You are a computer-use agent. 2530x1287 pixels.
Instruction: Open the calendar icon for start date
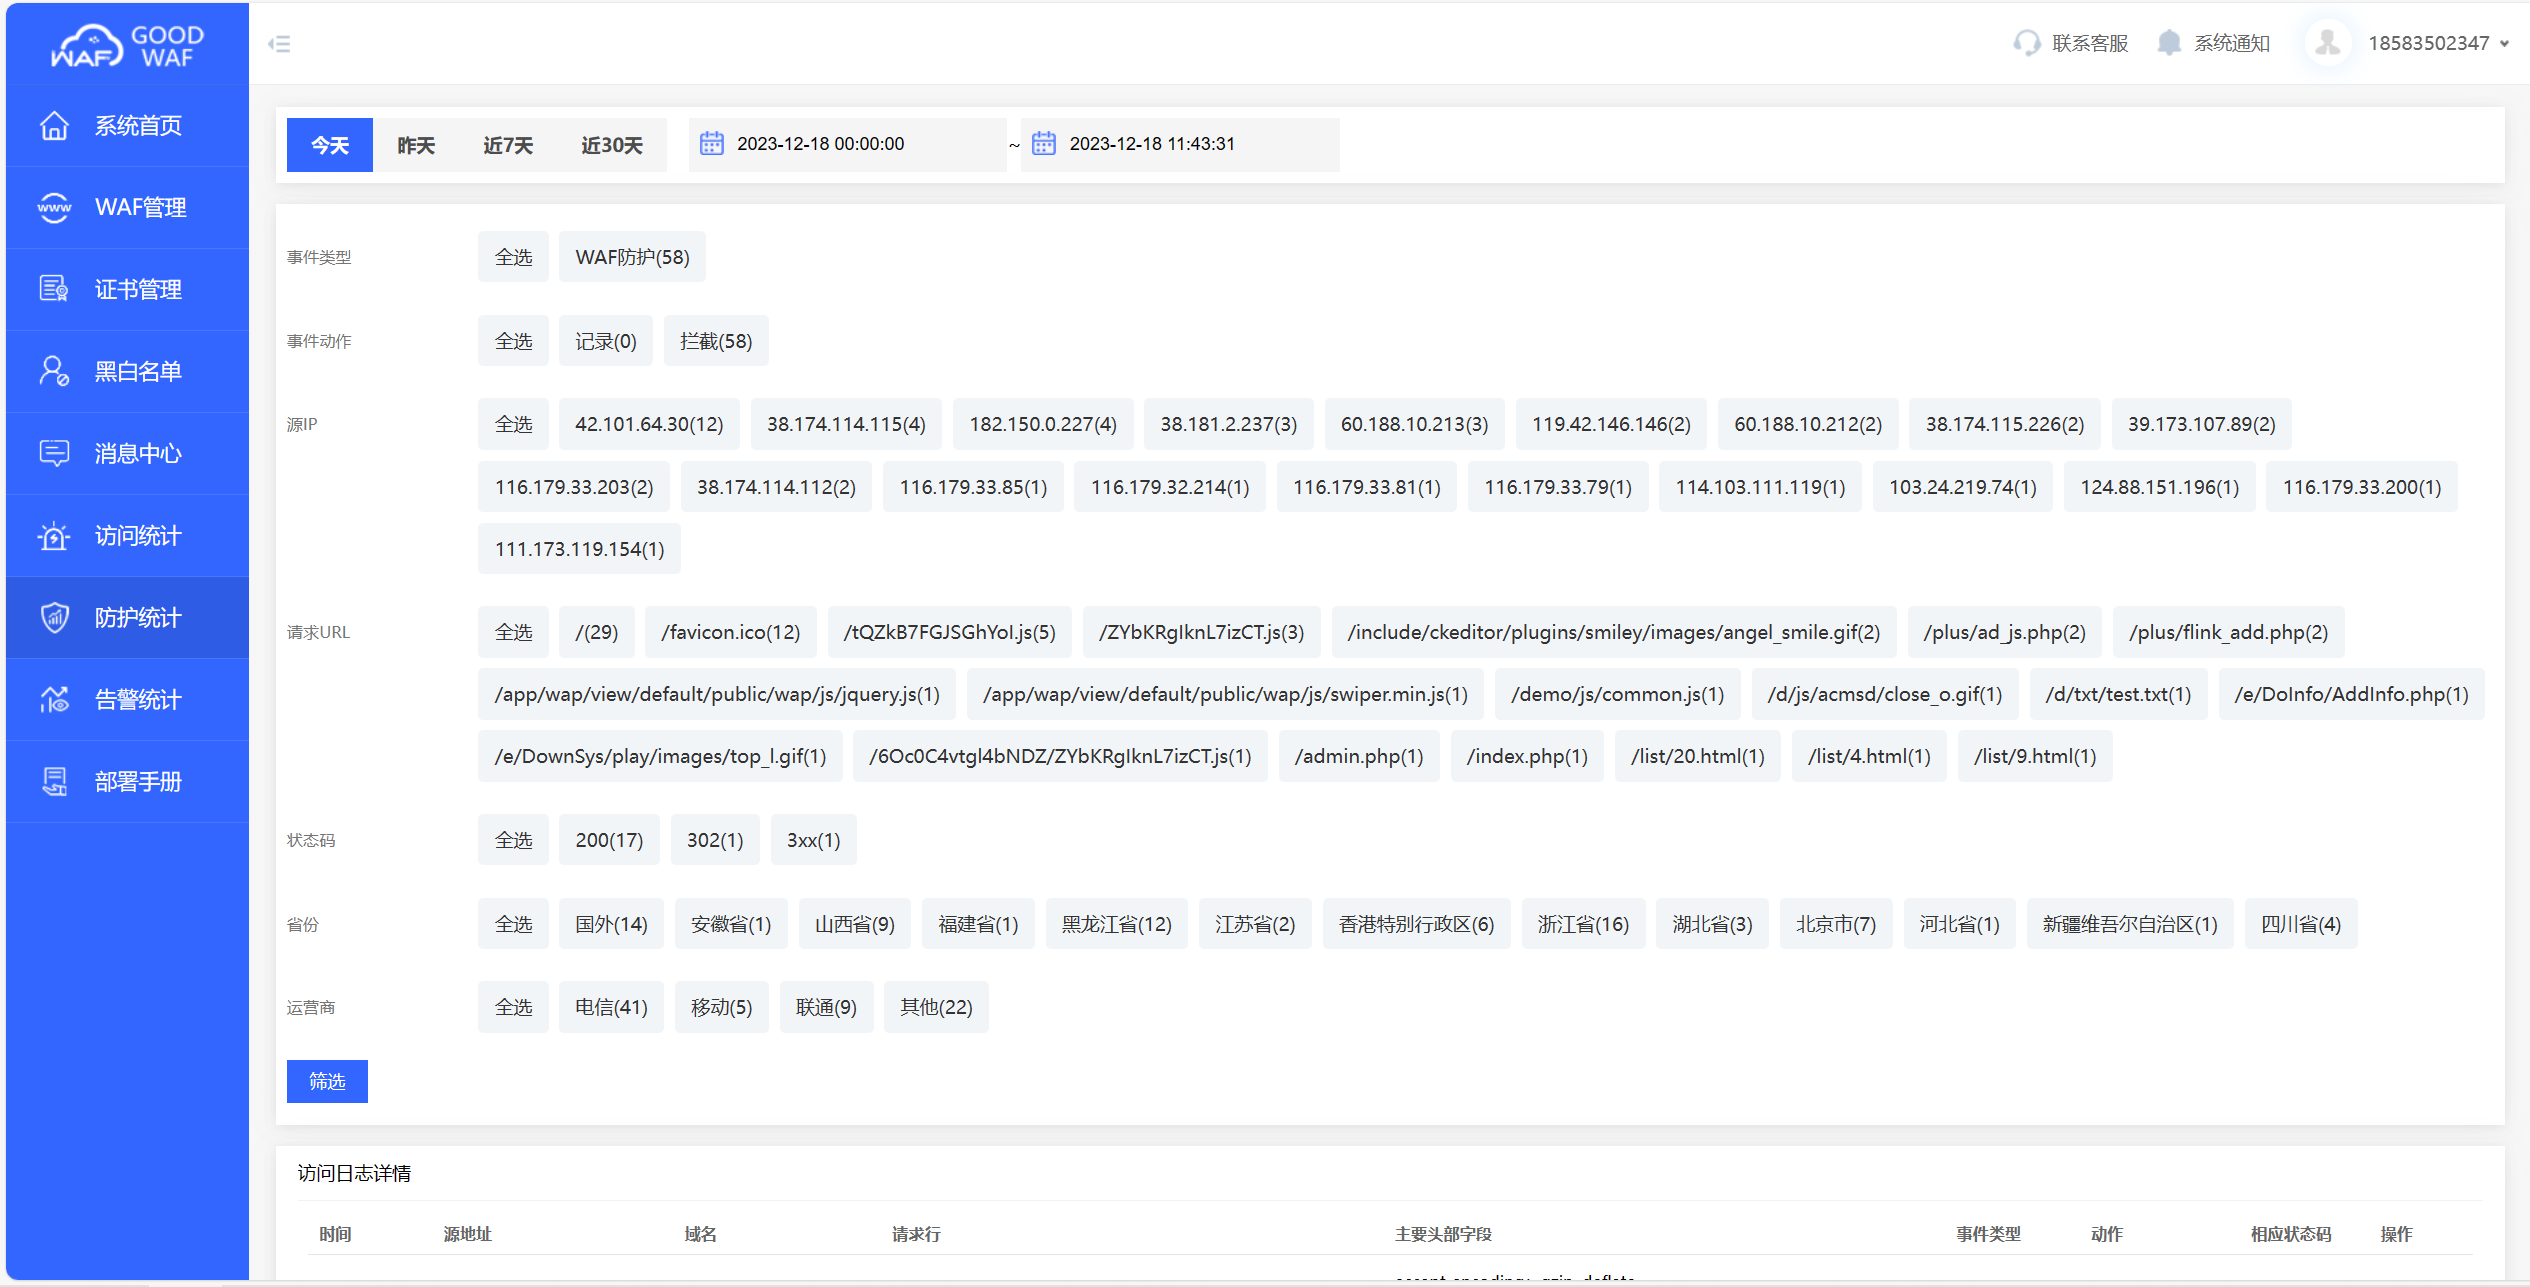click(711, 144)
